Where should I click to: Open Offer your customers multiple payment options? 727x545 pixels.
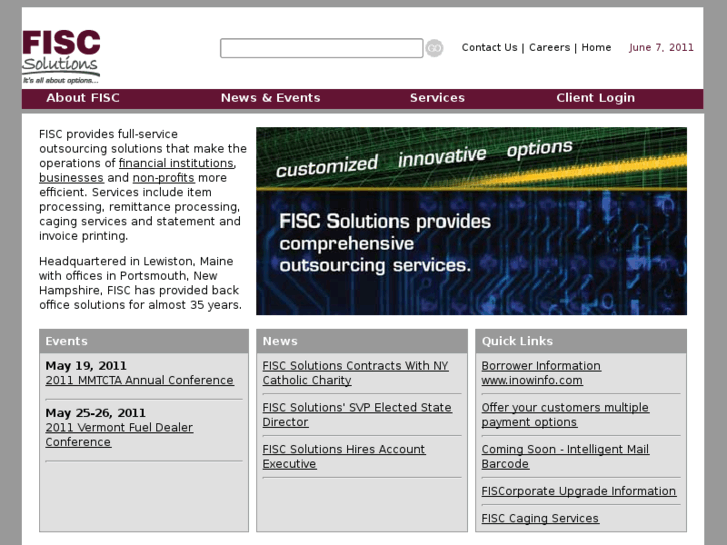coord(565,415)
